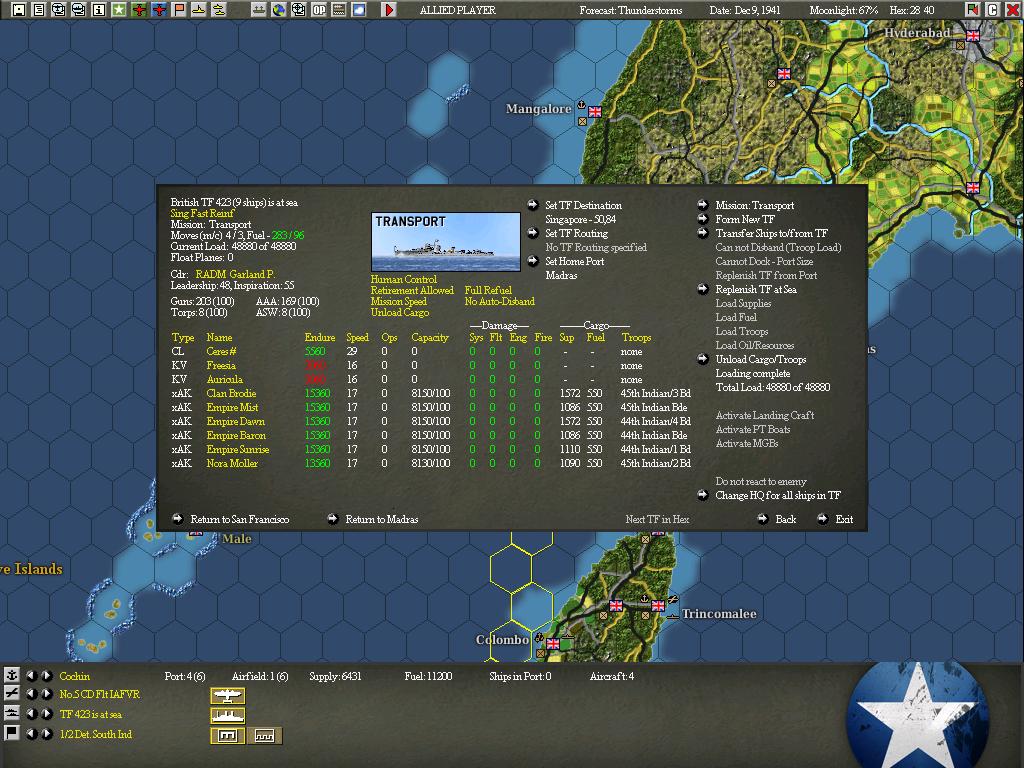Select Set TF Destination option

pyautogui.click(x=583, y=205)
